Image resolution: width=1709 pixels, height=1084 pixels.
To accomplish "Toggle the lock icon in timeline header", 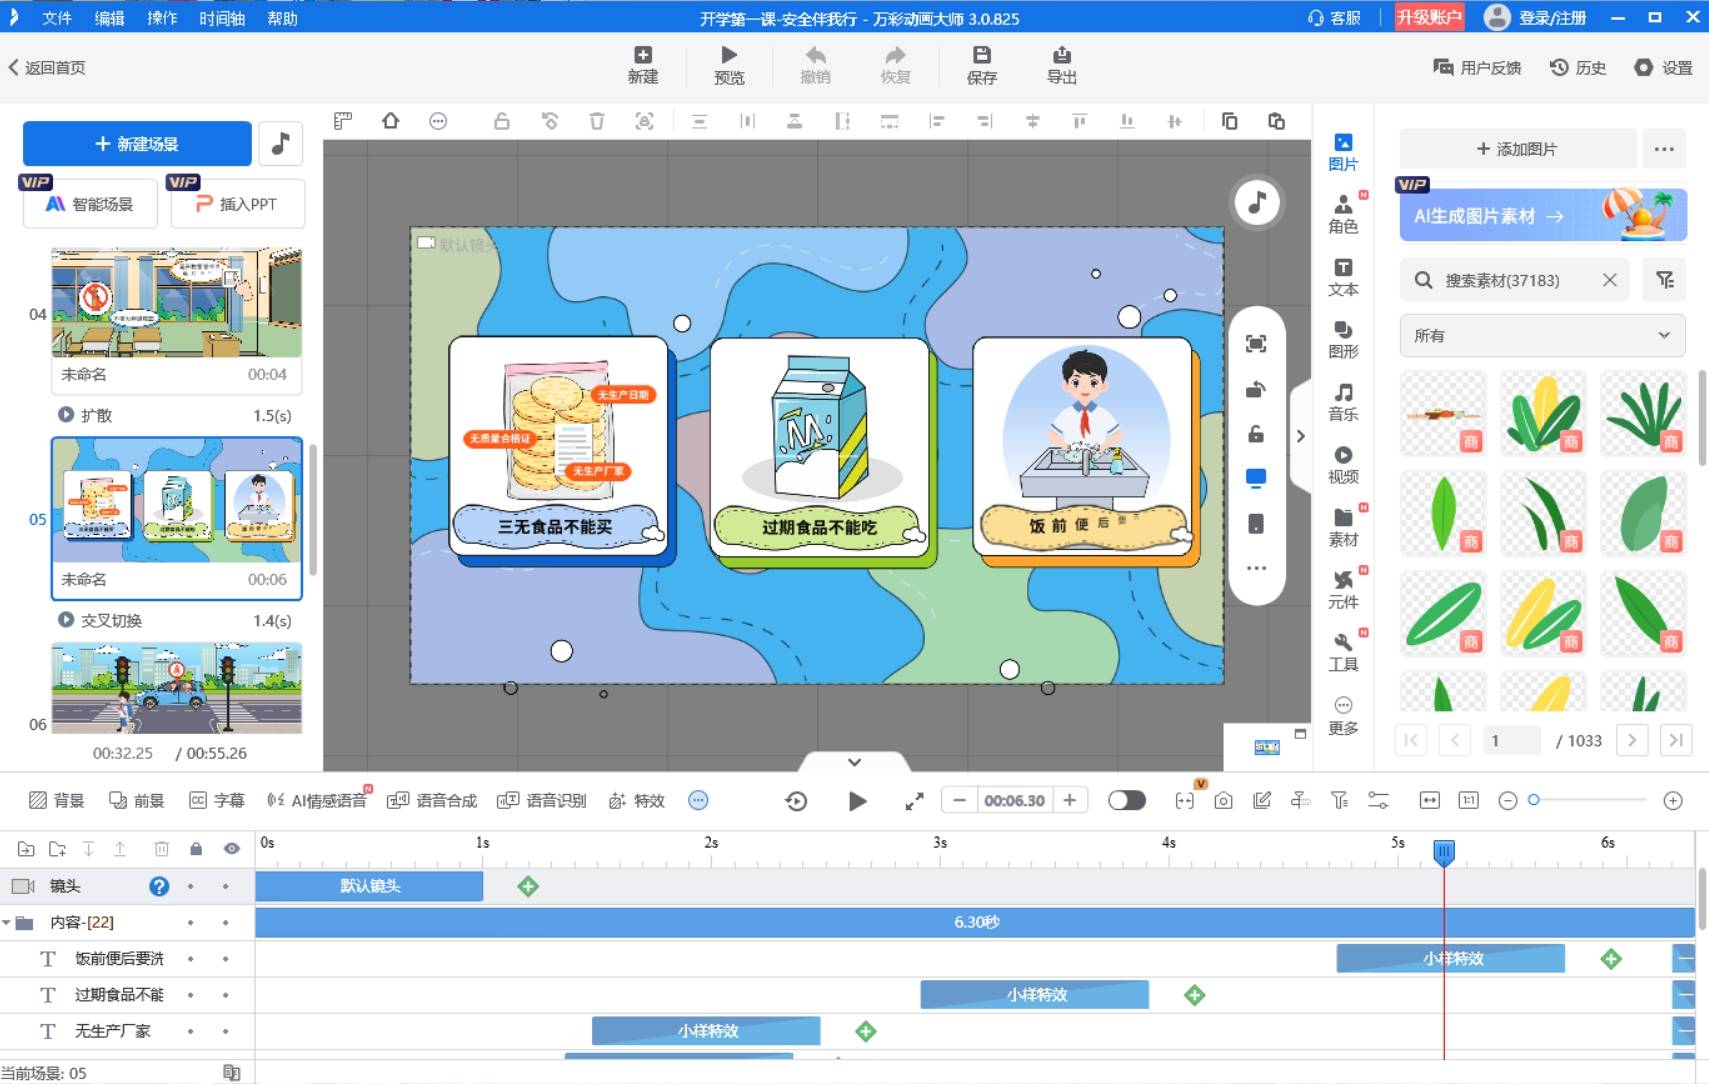I will [x=196, y=849].
